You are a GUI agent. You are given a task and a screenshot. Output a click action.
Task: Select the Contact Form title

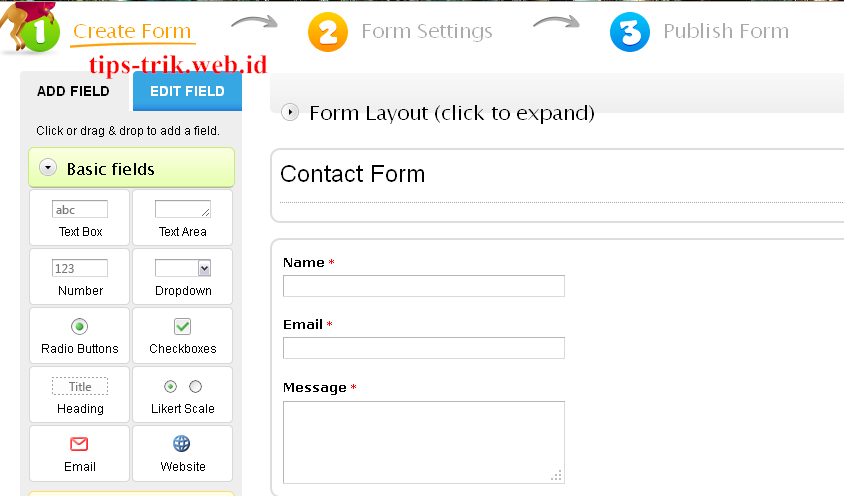coord(353,174)
